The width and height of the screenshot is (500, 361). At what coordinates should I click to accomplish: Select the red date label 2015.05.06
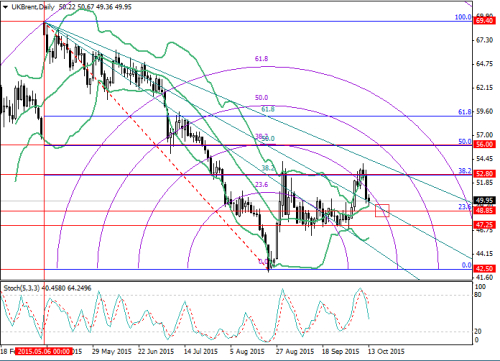44,351
